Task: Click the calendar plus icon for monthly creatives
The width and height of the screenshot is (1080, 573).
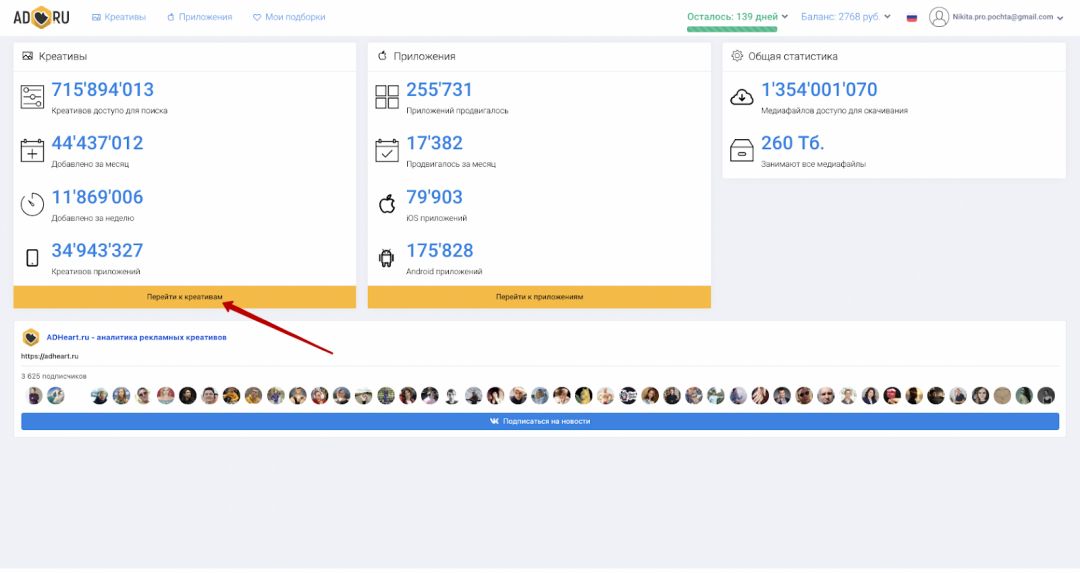Action: (32, 150)
